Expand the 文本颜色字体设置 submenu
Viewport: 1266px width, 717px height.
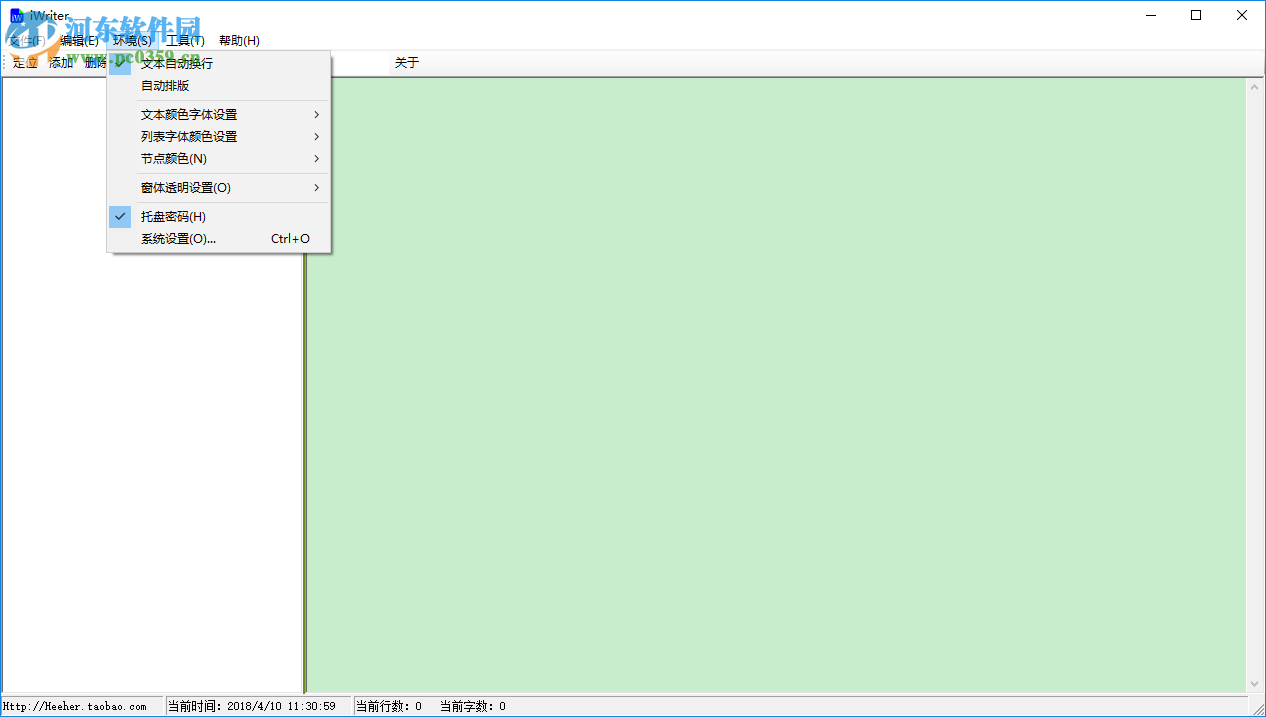(190, 114)
